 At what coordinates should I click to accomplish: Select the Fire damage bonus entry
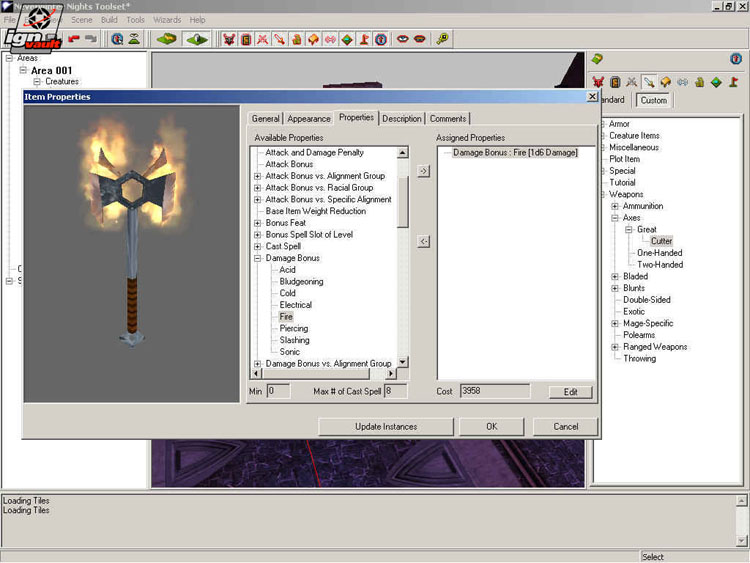click(286, 317)
